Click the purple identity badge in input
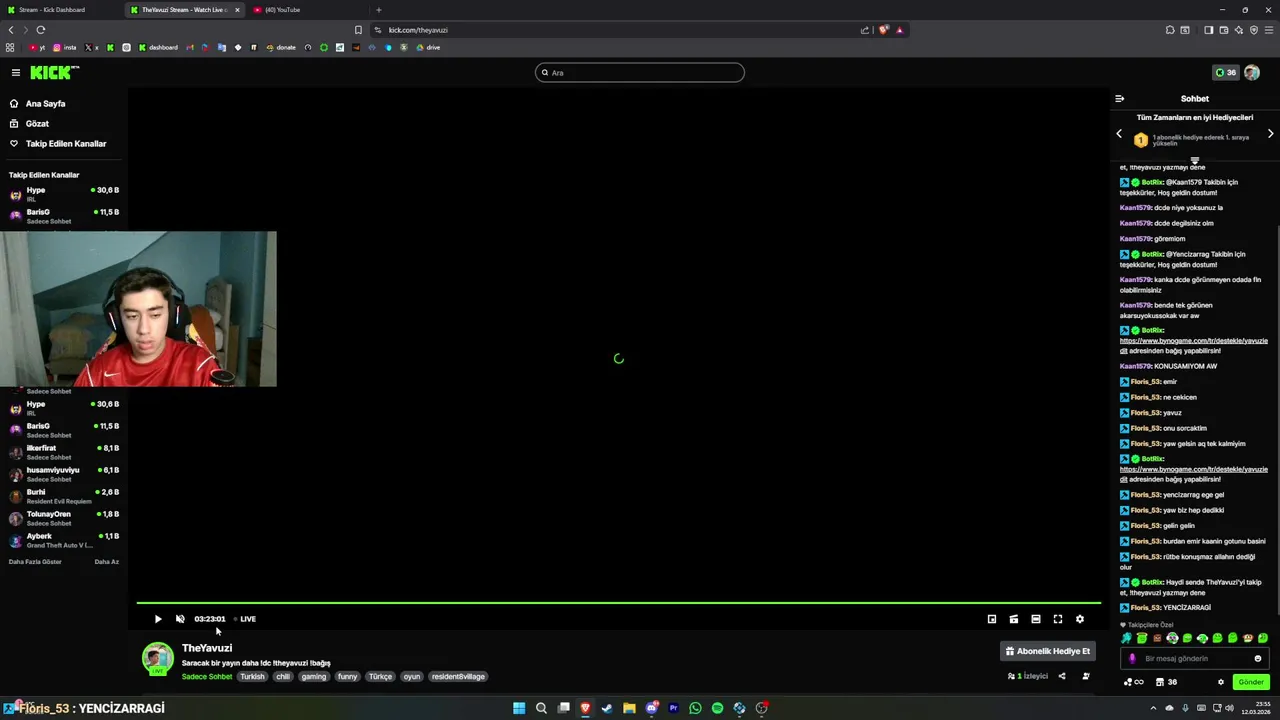Screen dimensions: 1280x720 (1132, 658)
